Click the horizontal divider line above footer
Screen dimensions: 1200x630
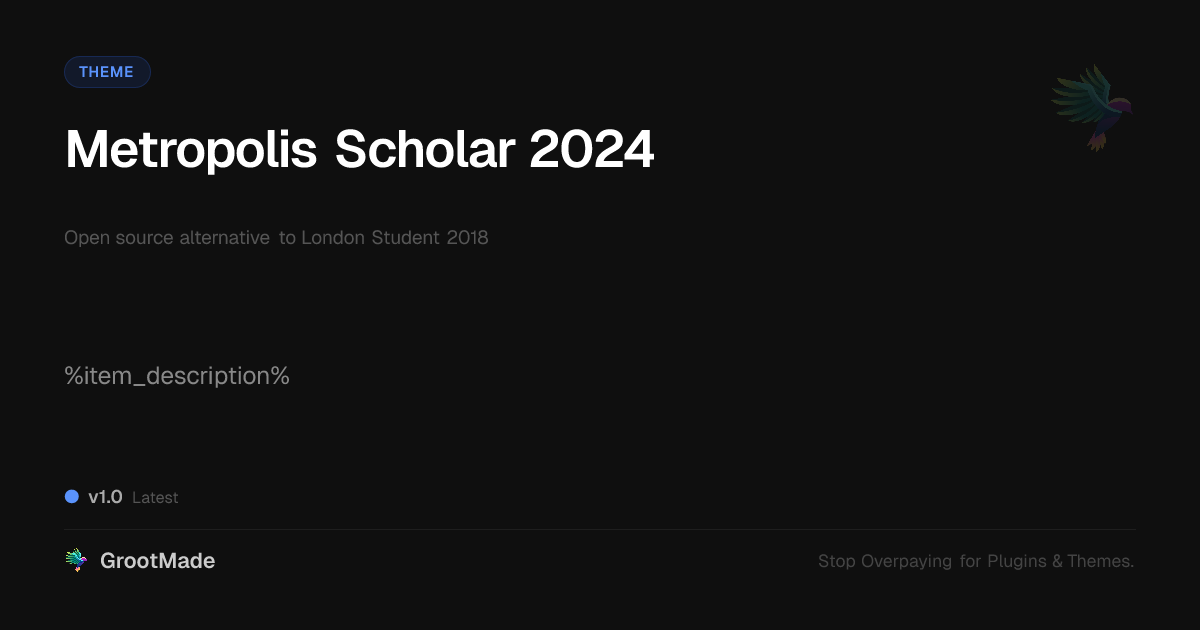[x=600, y=529]
